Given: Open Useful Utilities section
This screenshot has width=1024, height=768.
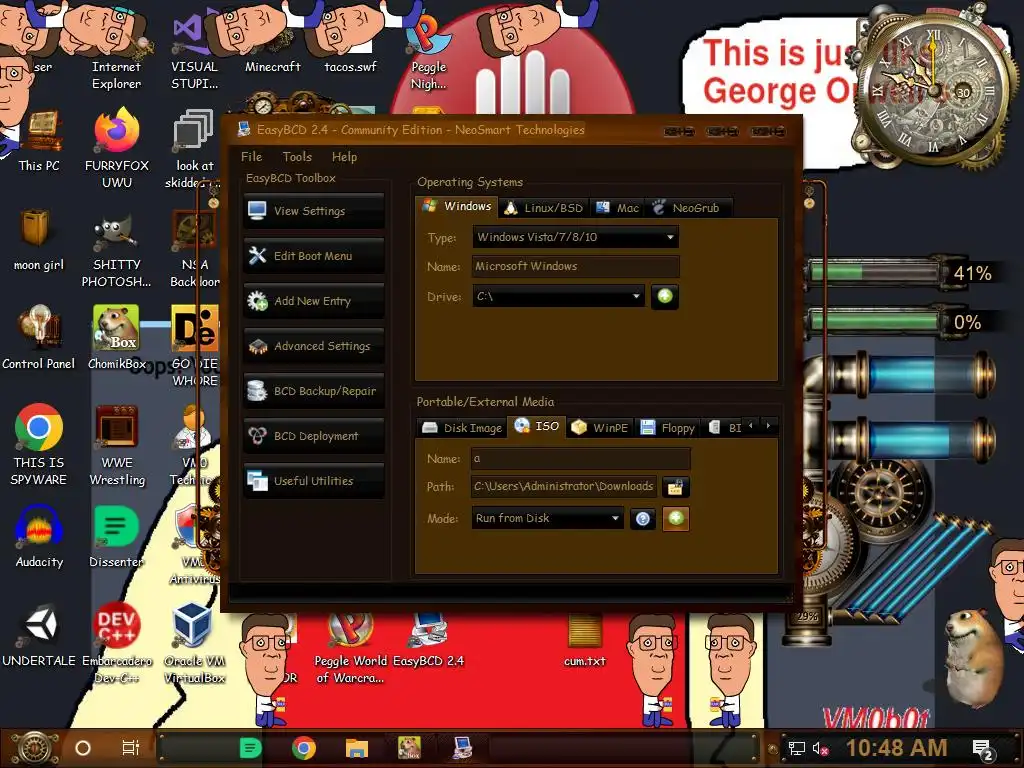Looking at the screenshot, I should coord(313,481).
